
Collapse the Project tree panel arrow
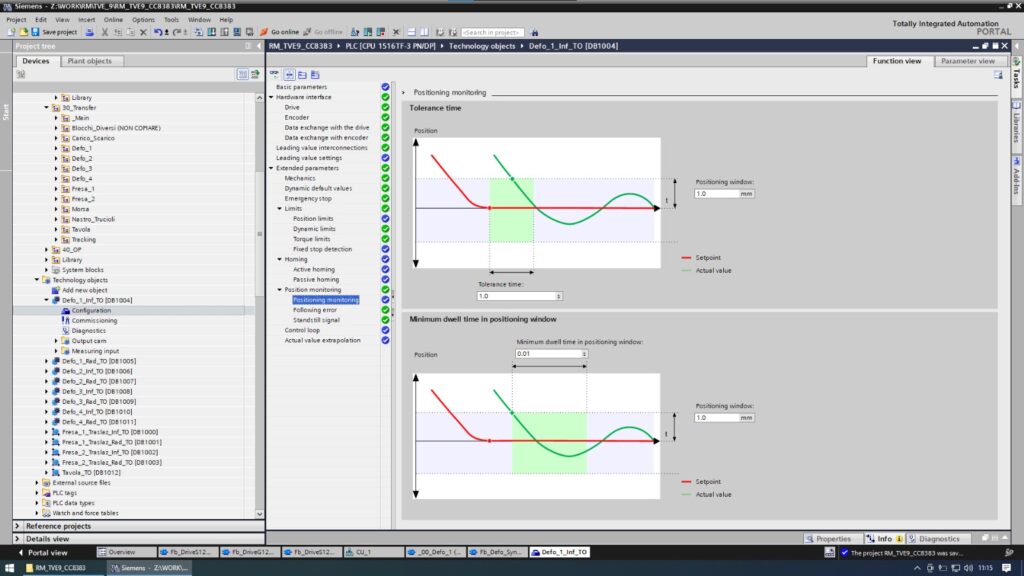tap(259, 46)
